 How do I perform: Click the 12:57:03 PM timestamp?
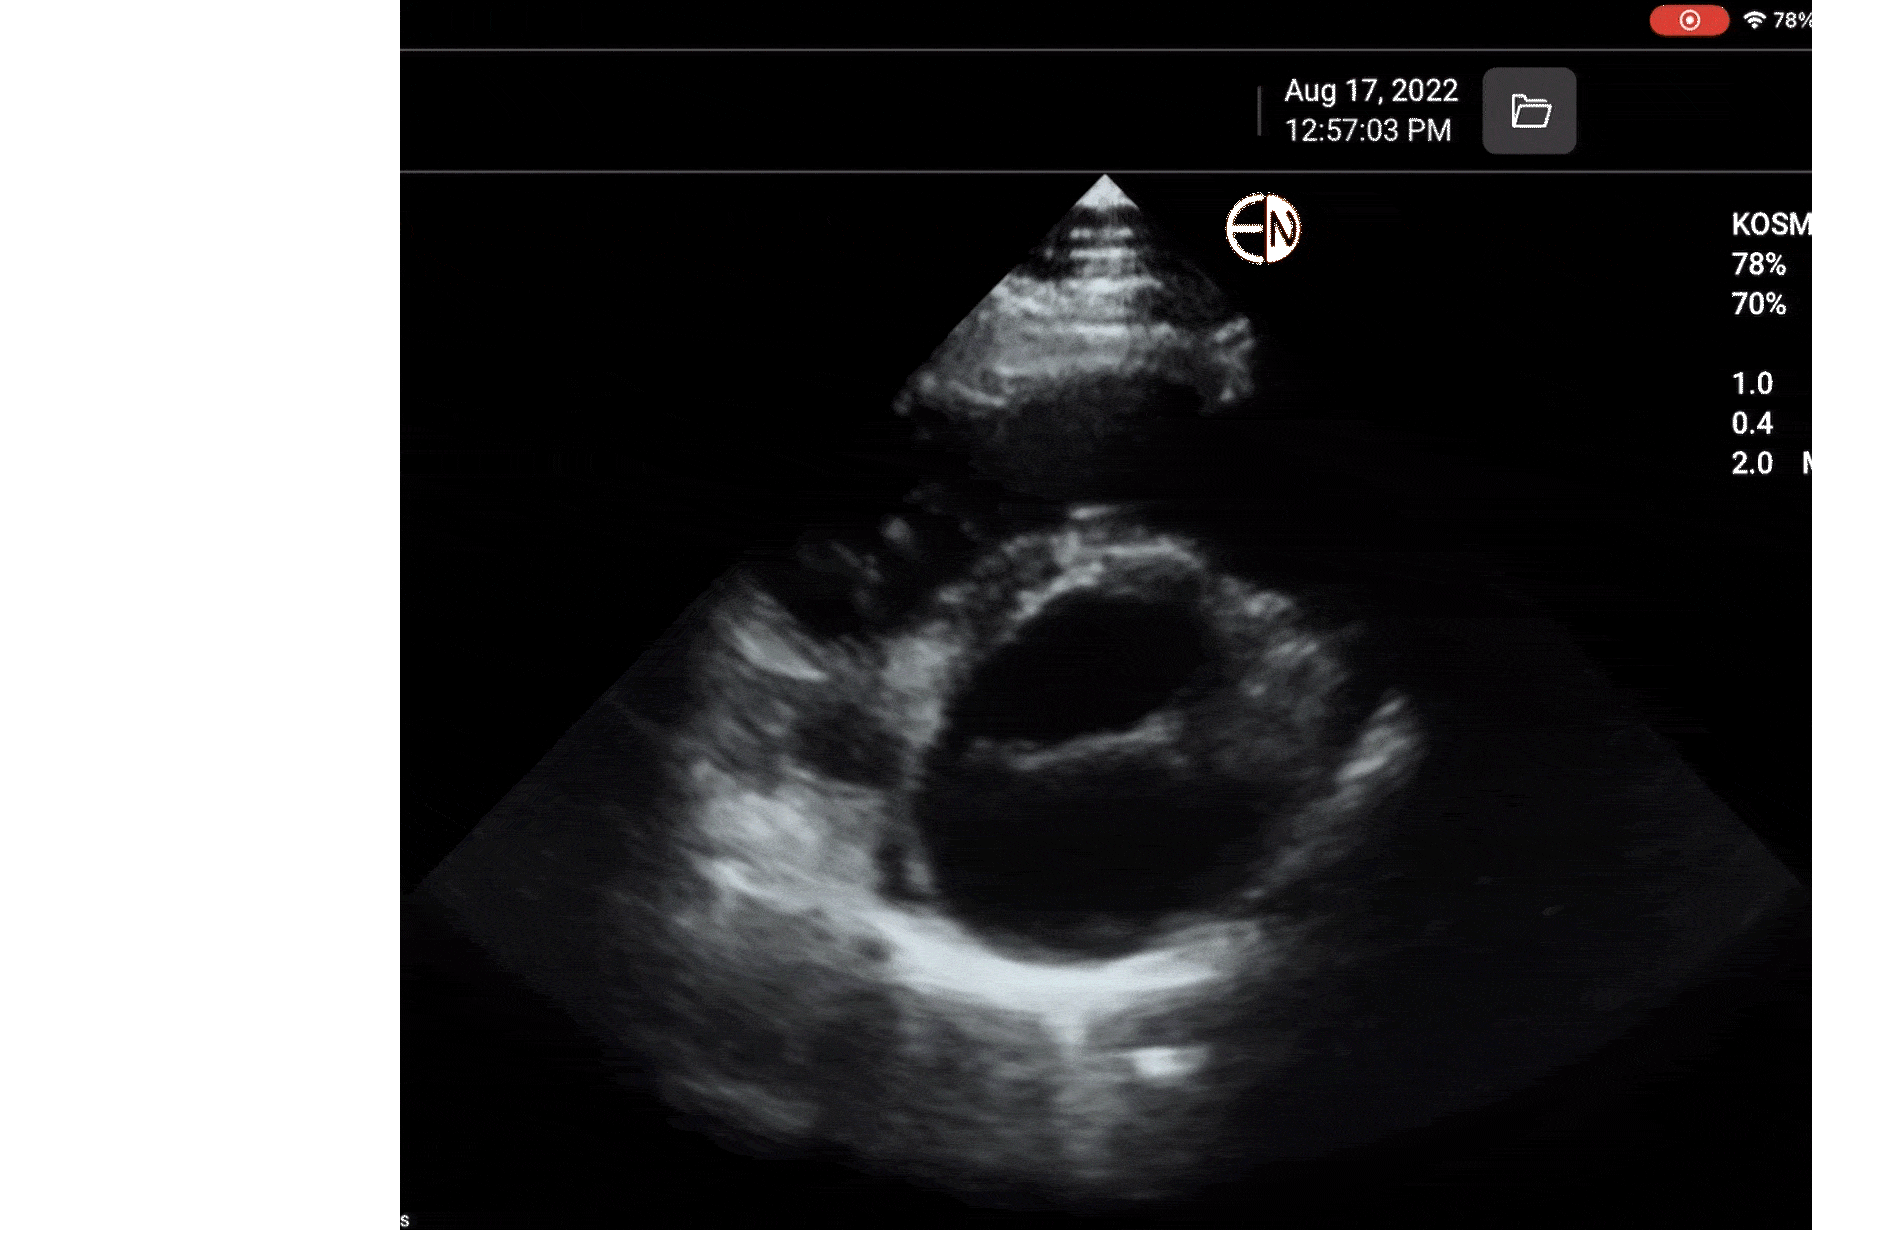(1367, 131)
